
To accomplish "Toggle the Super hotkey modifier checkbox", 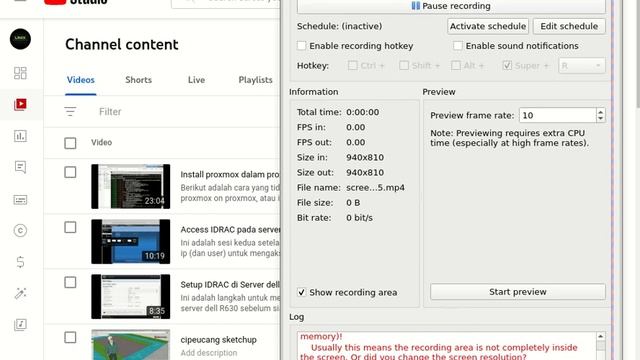I will [x=507, y=65].
